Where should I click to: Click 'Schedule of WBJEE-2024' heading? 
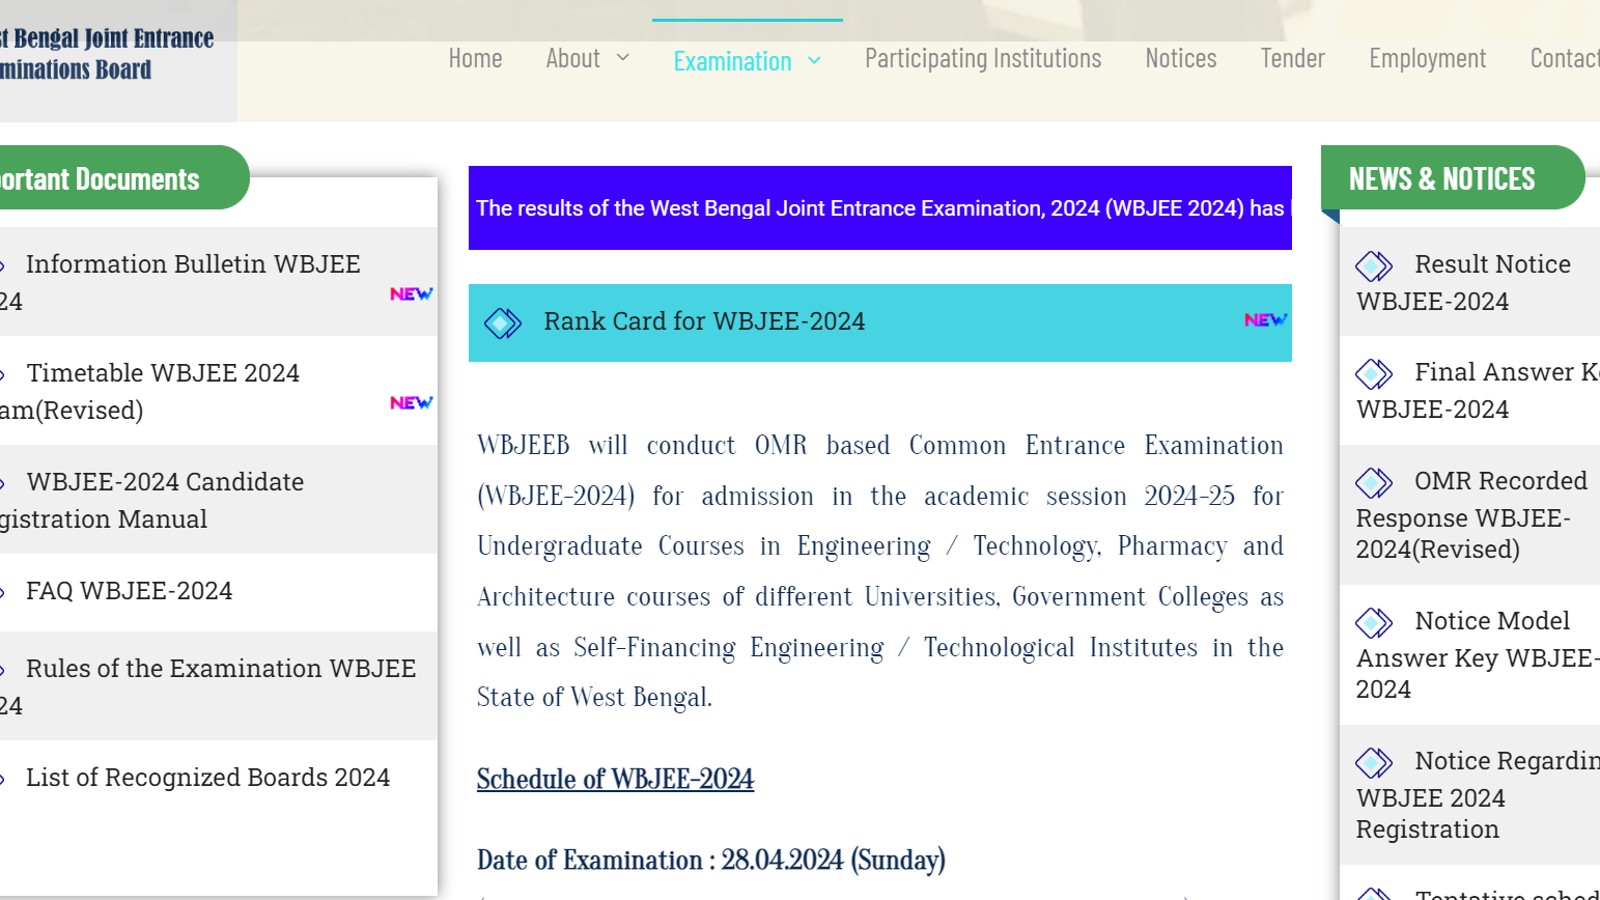(615, 779)
